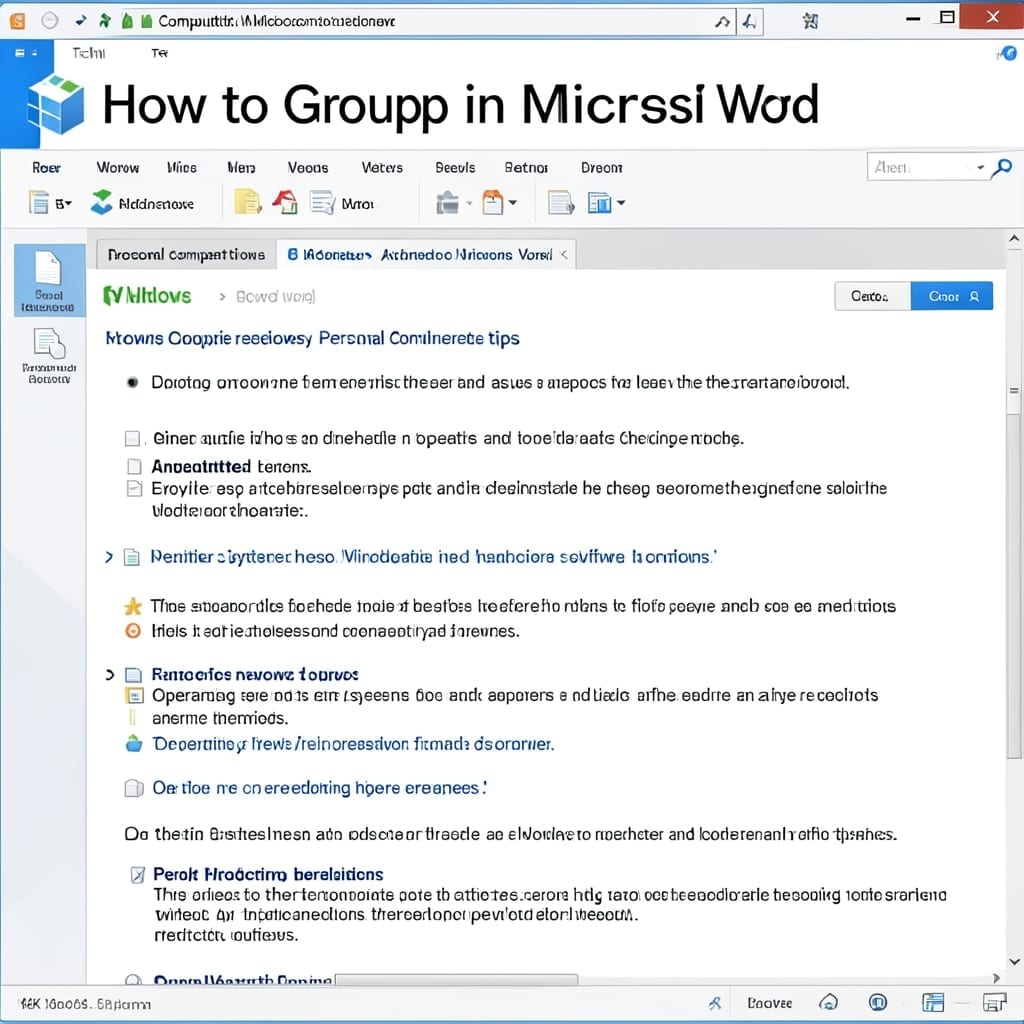This screenshot has height=1024, width=1024.
Task: Select the highlighted sidebar document icon
Action: pyautogui.click(x=49, y=281)
